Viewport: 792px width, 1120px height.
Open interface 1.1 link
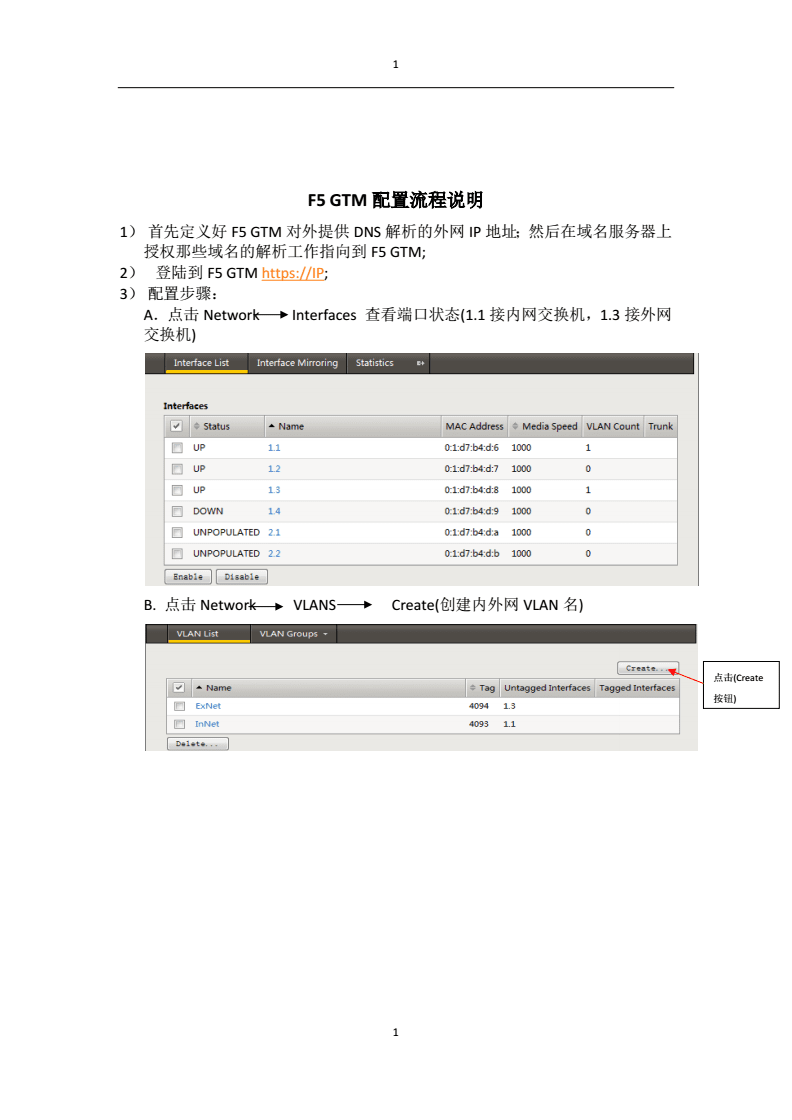274,448
